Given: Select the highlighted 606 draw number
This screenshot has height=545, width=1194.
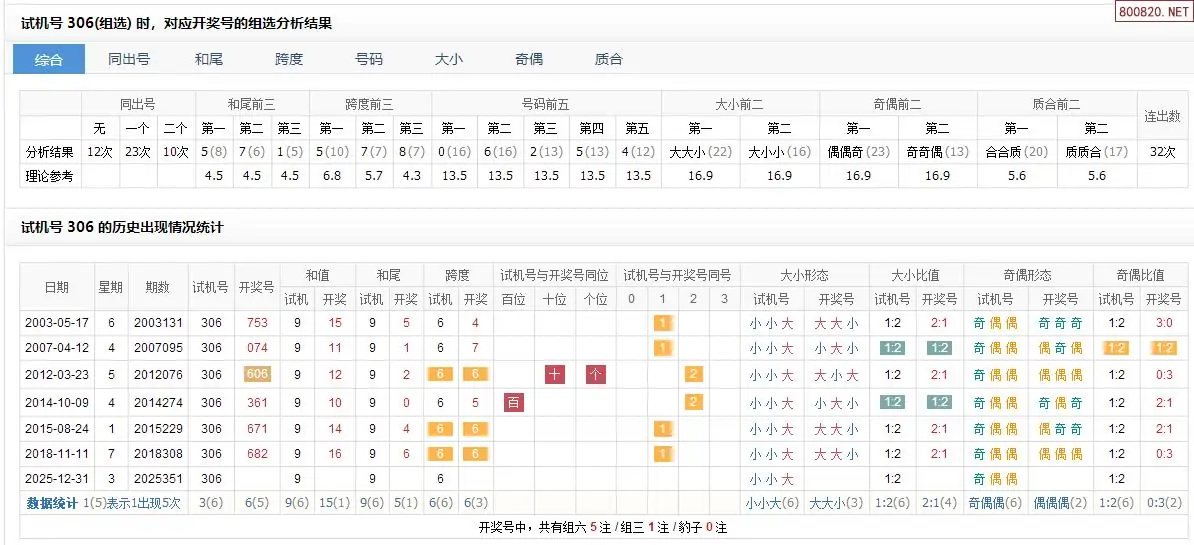Looking at the screenshot, I should click(257, 374).
